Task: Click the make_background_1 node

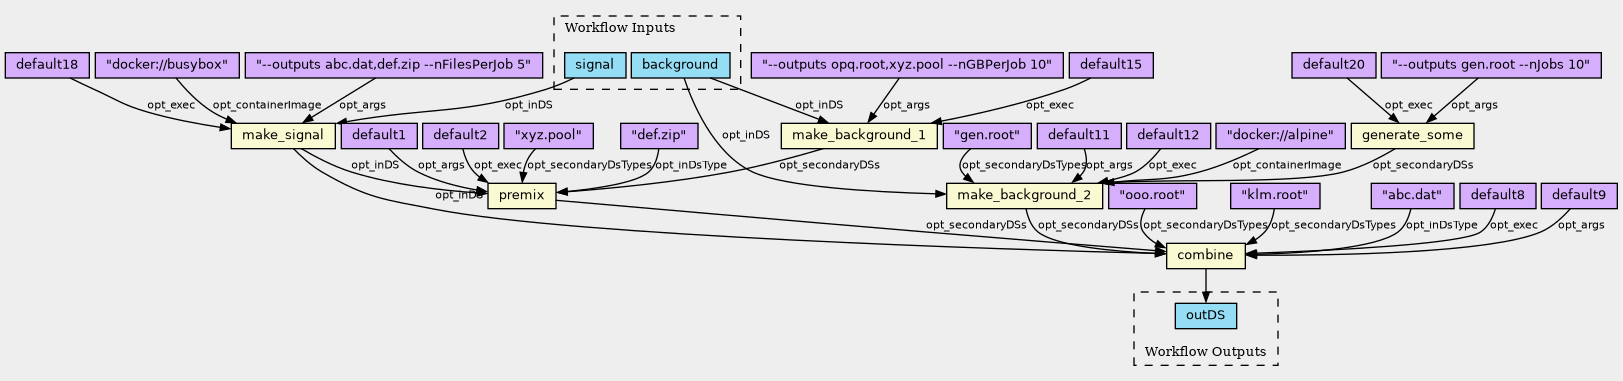Action: coord(858,136)
